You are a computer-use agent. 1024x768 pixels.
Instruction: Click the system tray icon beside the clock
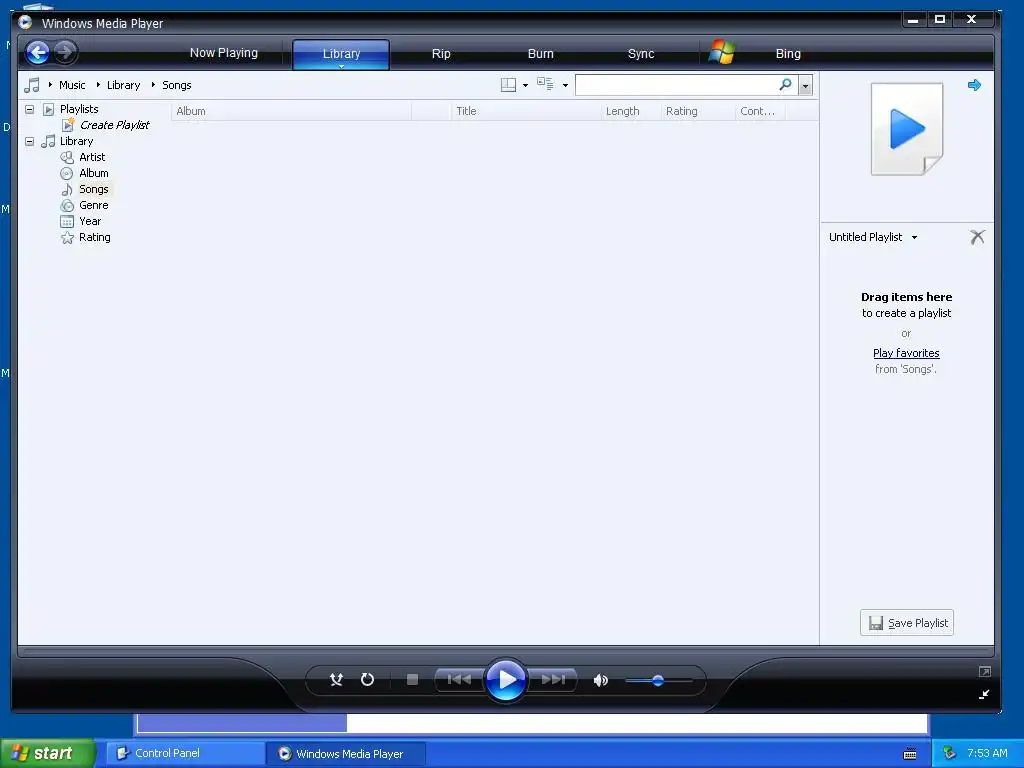950,753
